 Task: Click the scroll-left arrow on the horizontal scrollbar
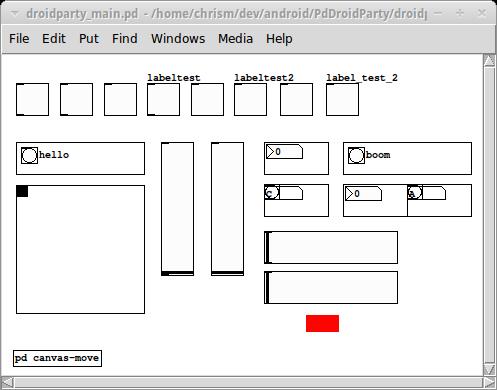(x=7, y=382)
